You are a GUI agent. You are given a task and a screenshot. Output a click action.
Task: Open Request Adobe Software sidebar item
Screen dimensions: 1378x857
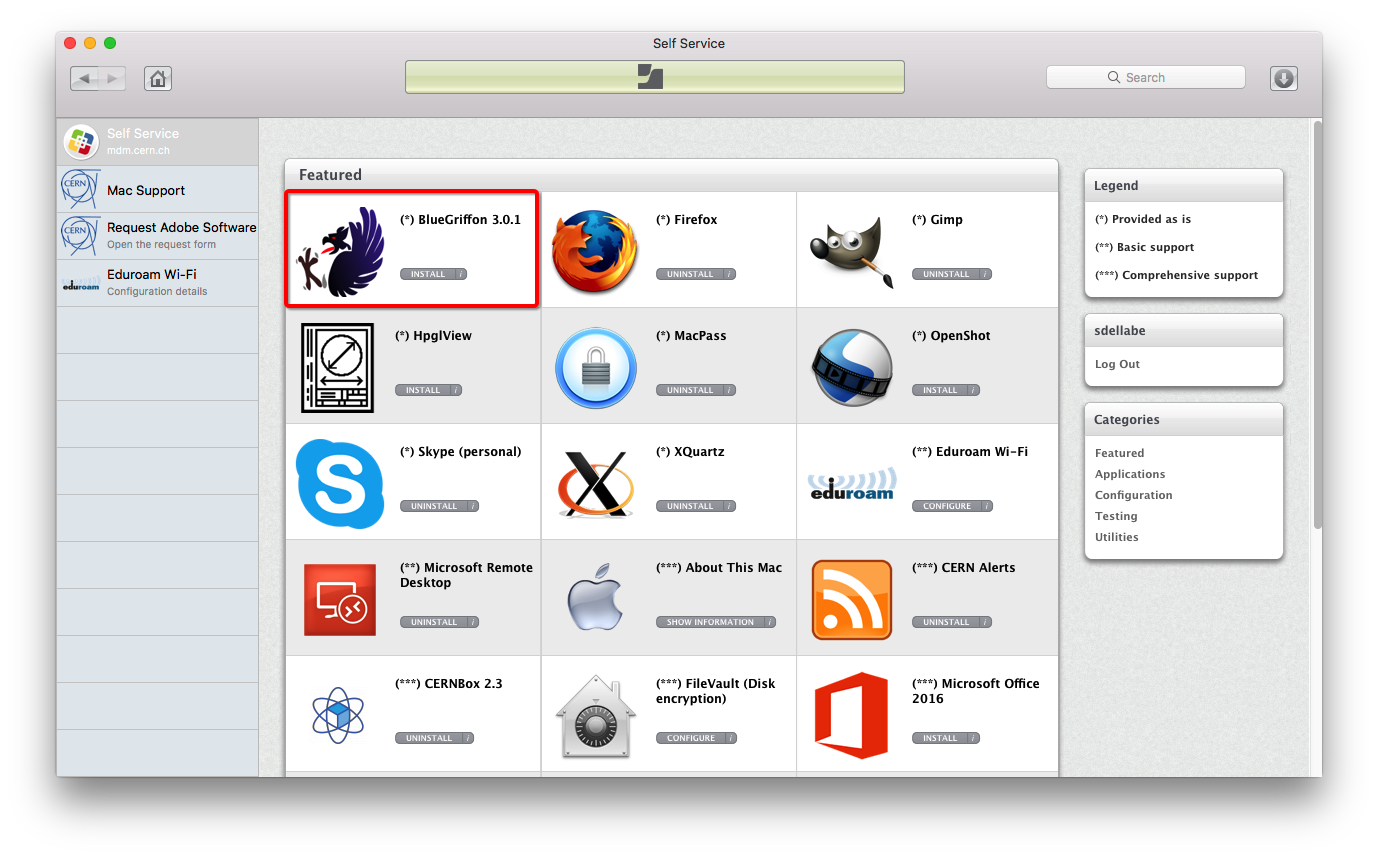click(157, 236)
